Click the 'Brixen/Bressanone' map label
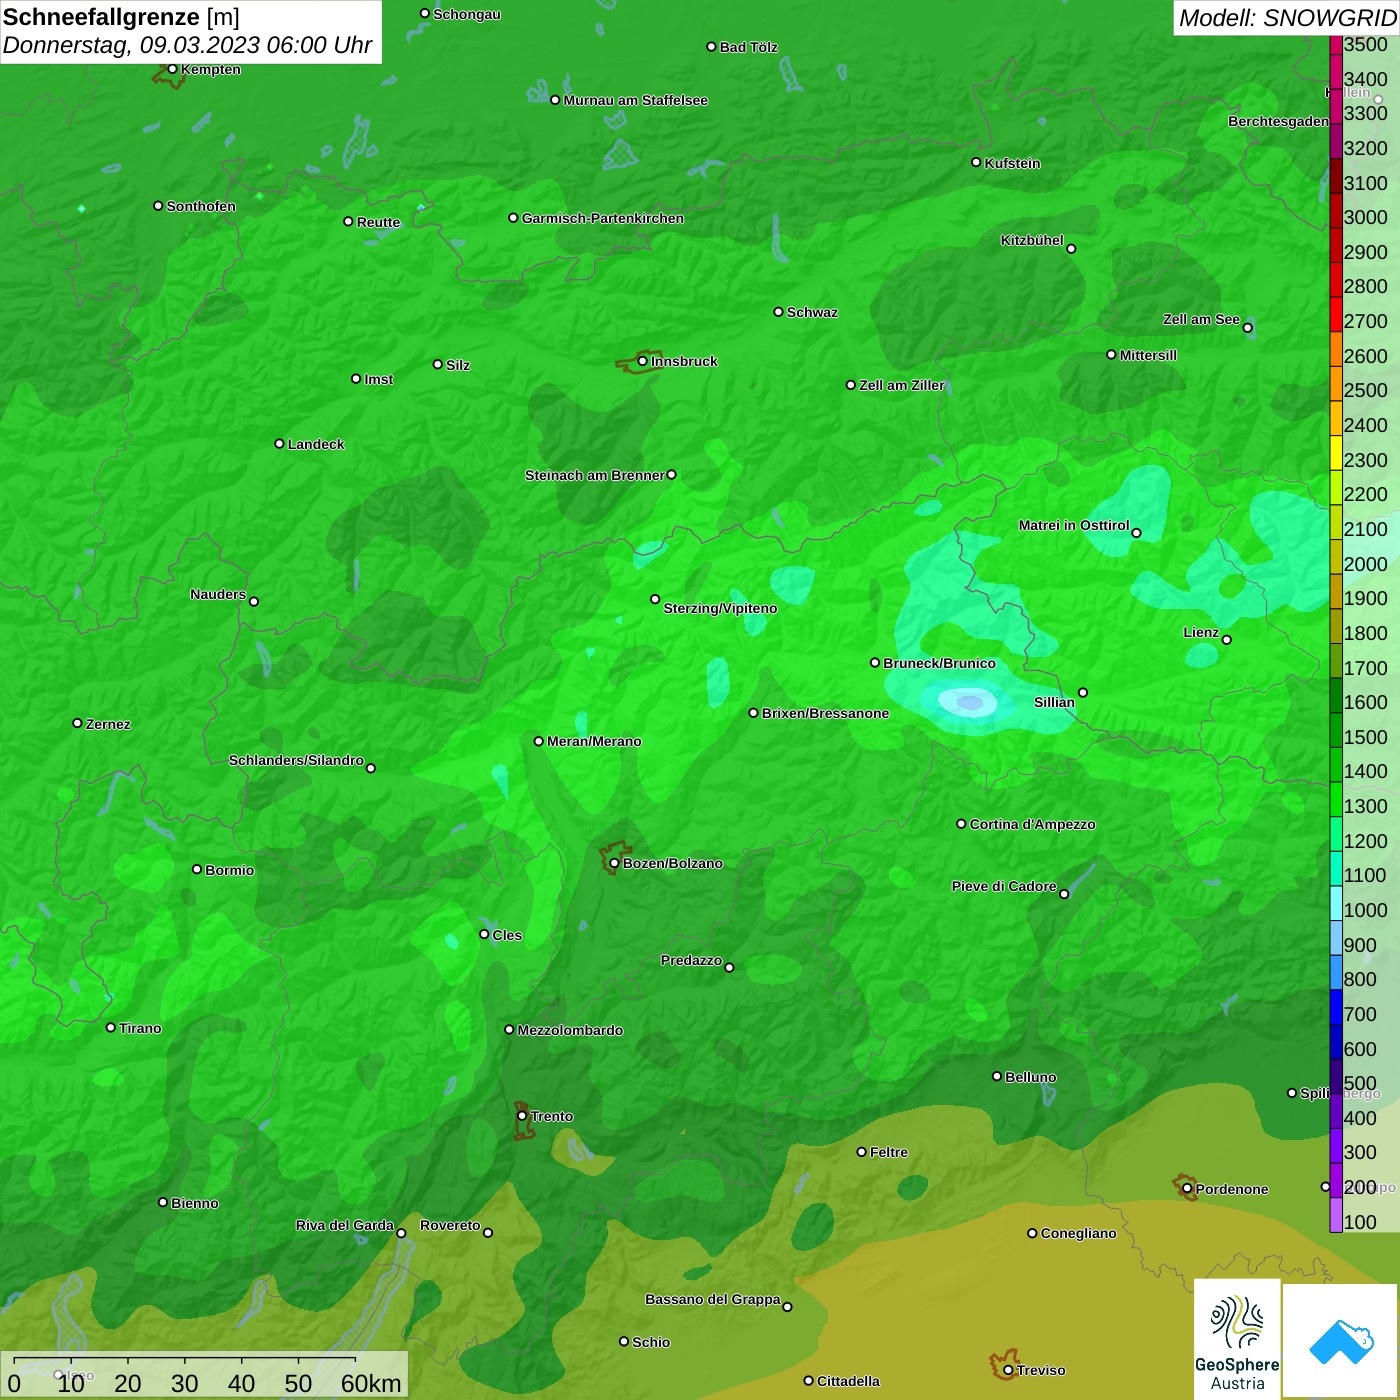This screenshot has height=1400, width=1400. tap(825, 713)
